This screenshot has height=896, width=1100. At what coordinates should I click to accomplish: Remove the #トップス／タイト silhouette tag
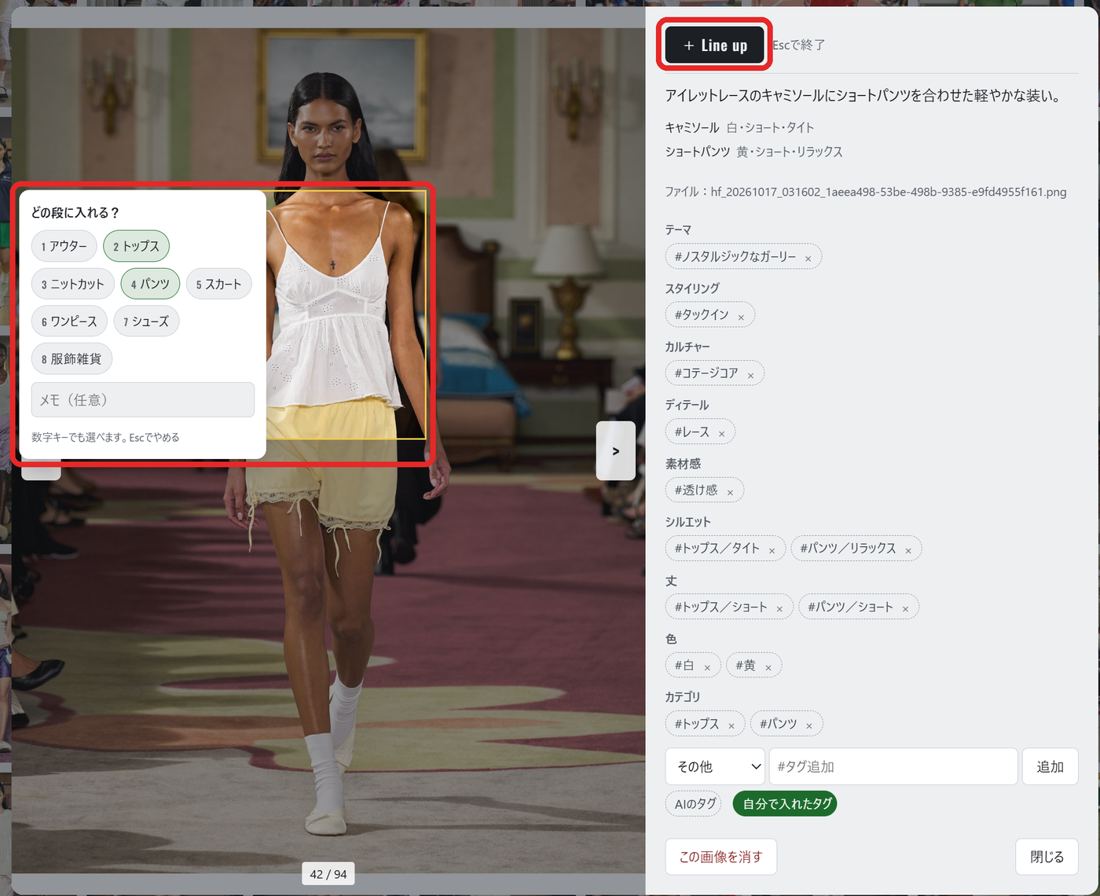point(772,550)
